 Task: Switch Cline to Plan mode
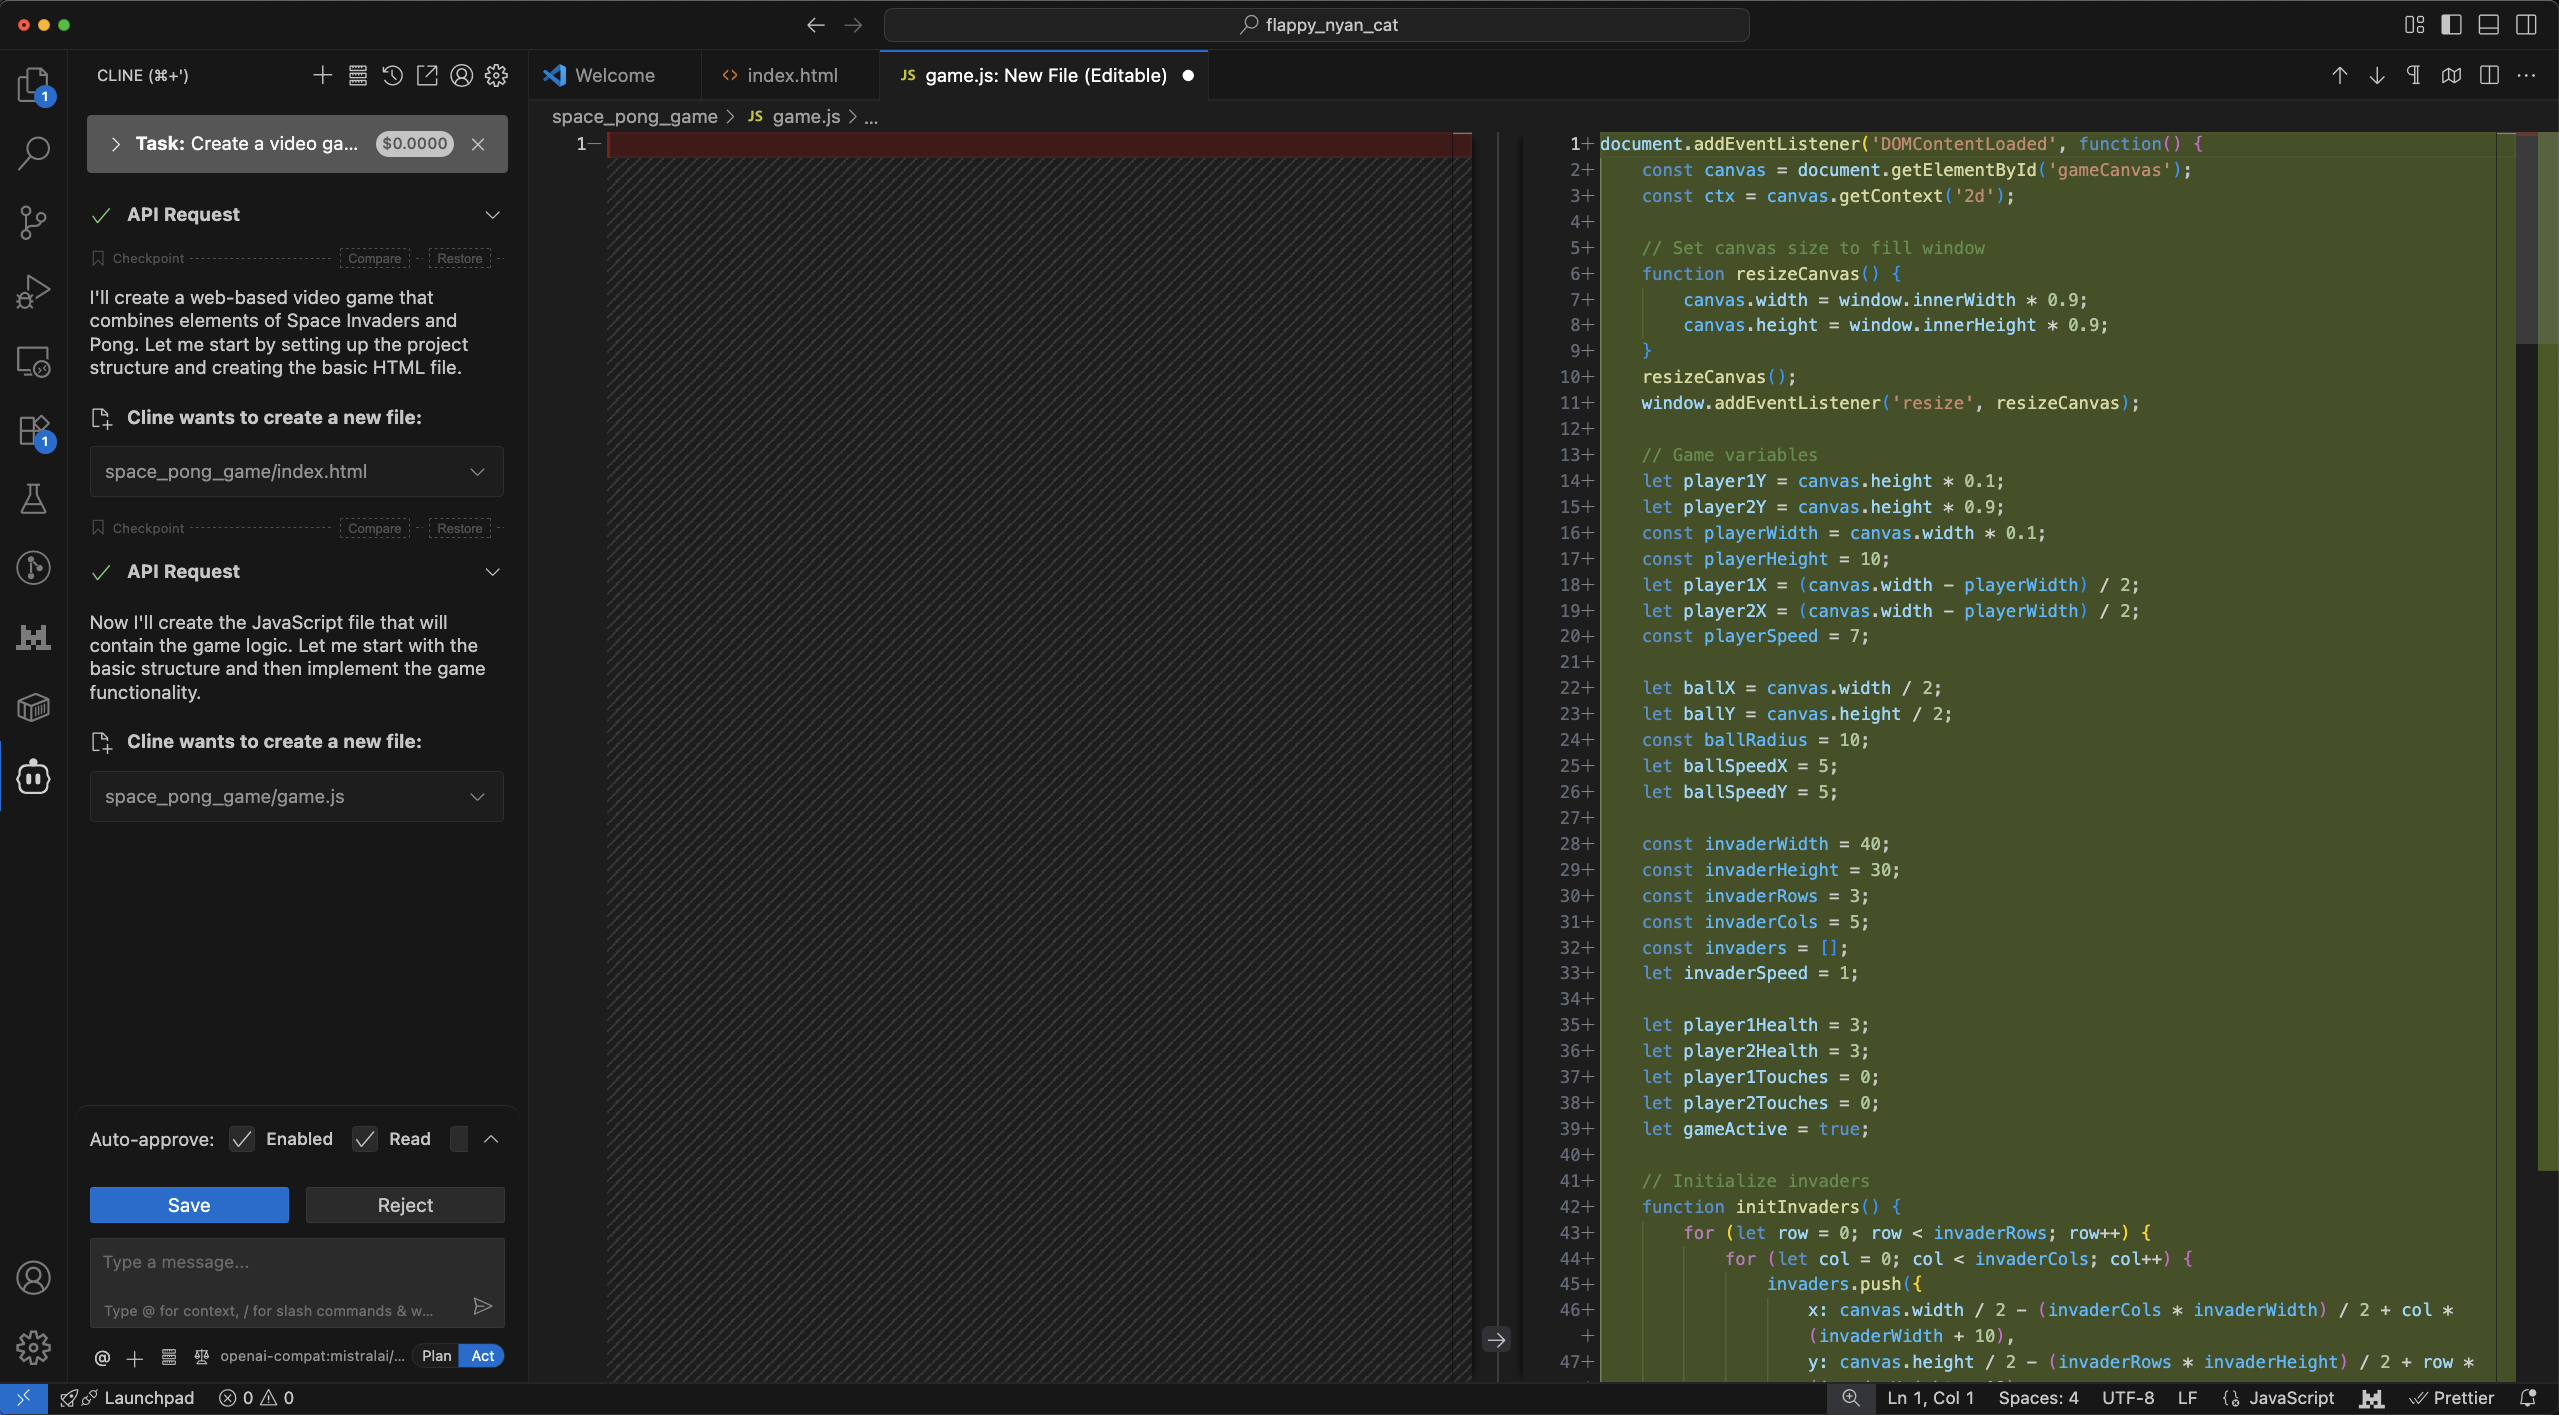pyautogui.click(x=436, y=1356)
